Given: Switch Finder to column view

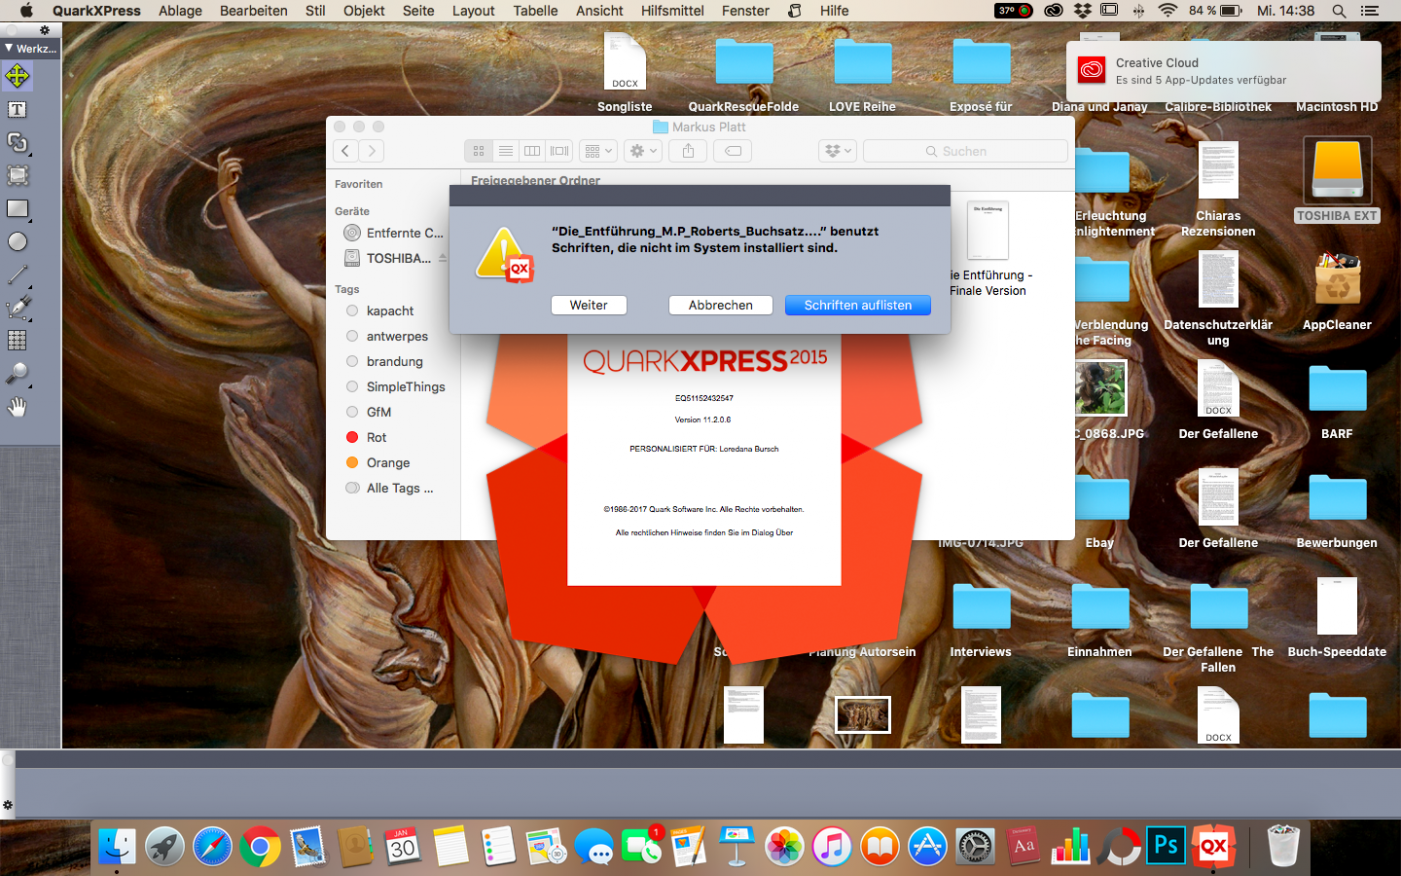Looking at the screenshot, I should [532, 151].
